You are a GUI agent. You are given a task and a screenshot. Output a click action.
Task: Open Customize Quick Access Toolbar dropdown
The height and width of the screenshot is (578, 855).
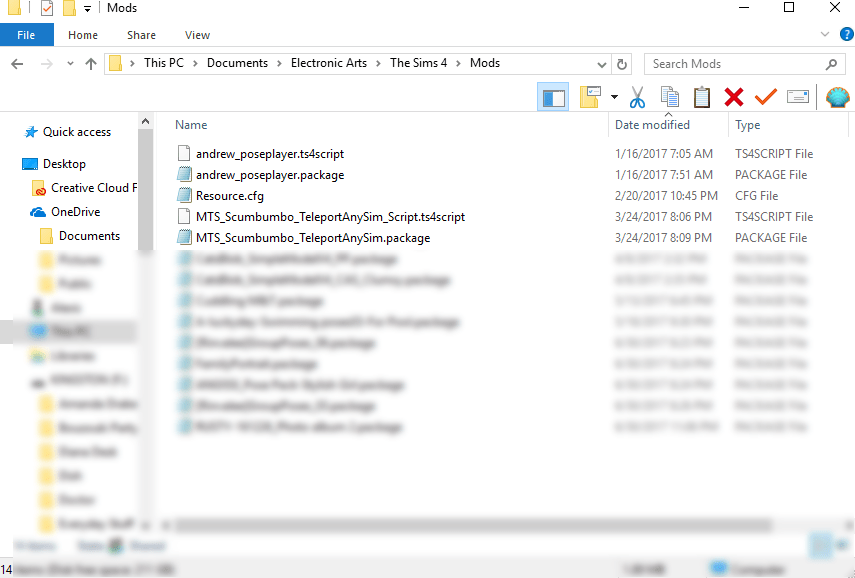(x=87, y=8)
